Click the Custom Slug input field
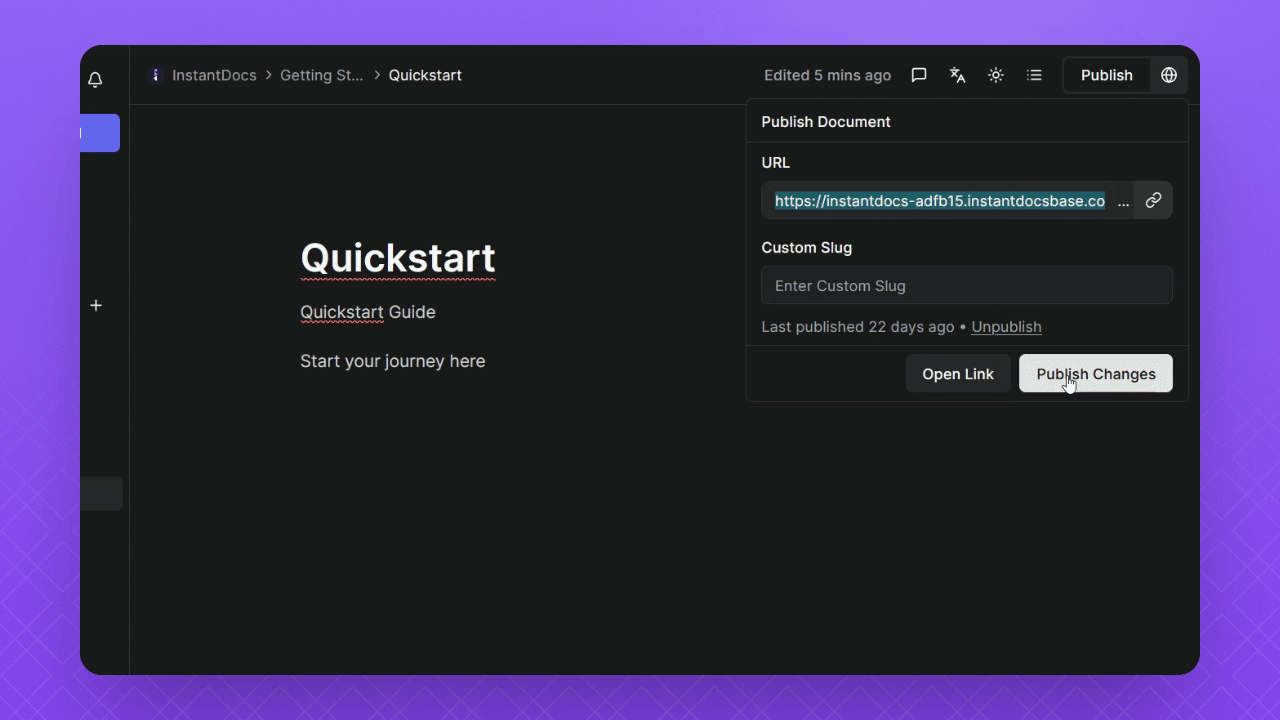1280x720 pixels. 967,286
